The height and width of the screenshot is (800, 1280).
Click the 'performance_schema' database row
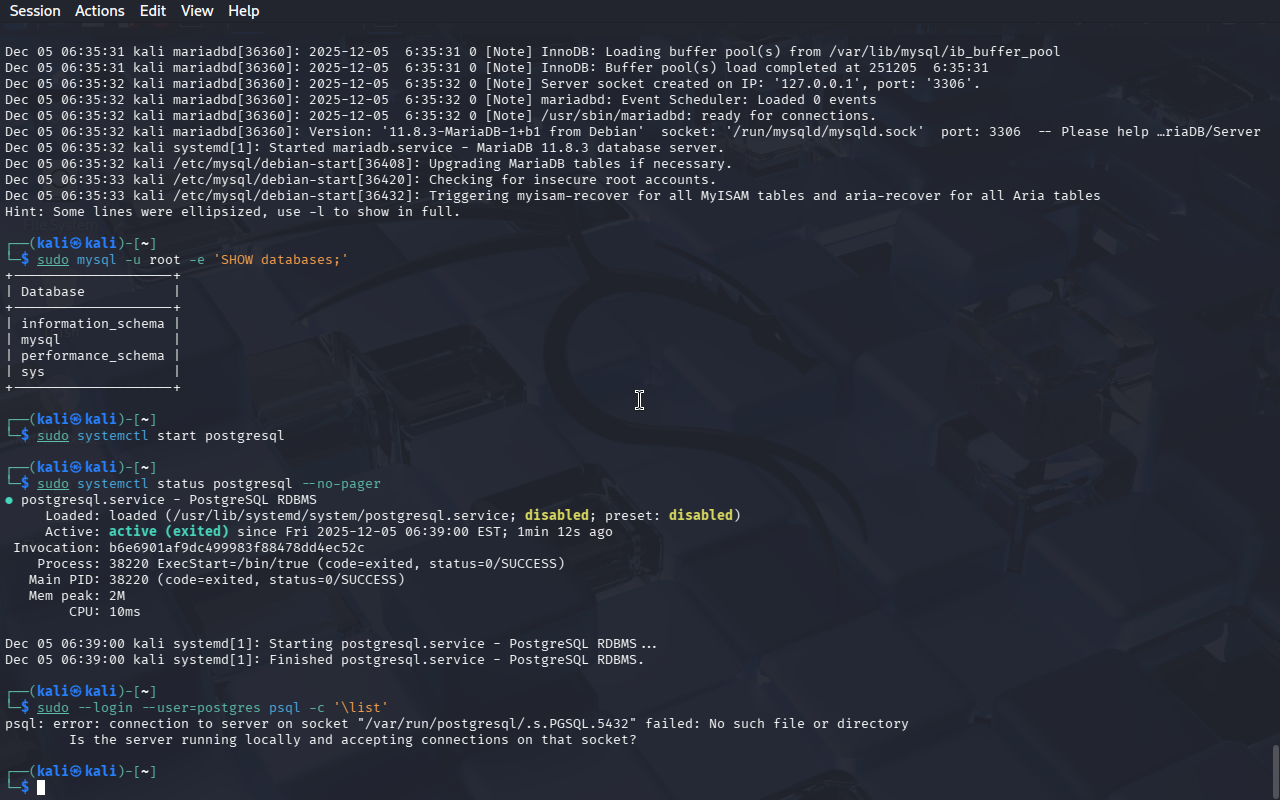tap(92, 356)
